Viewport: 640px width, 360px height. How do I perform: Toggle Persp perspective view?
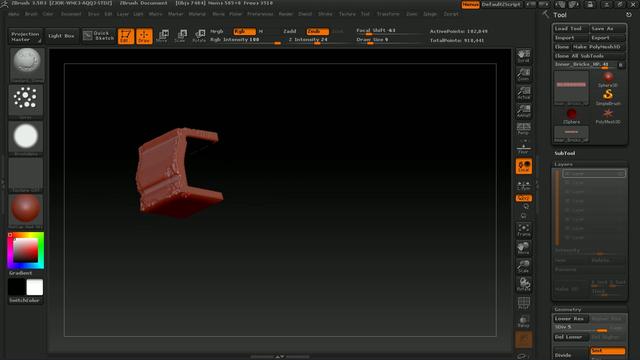524,129
